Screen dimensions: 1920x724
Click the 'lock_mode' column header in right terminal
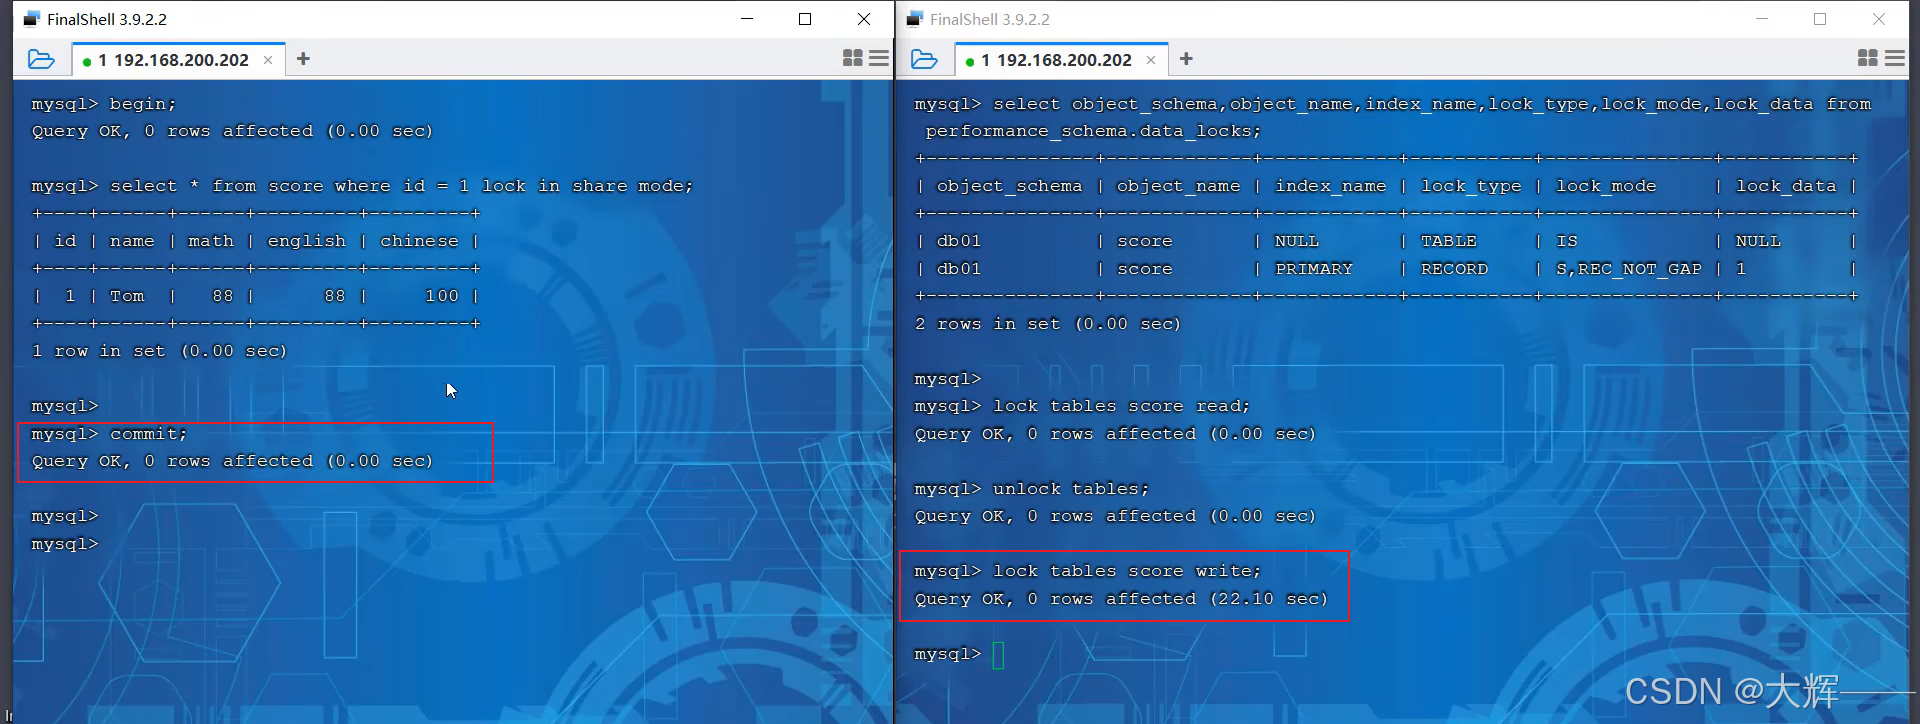tap(1606, 186)
